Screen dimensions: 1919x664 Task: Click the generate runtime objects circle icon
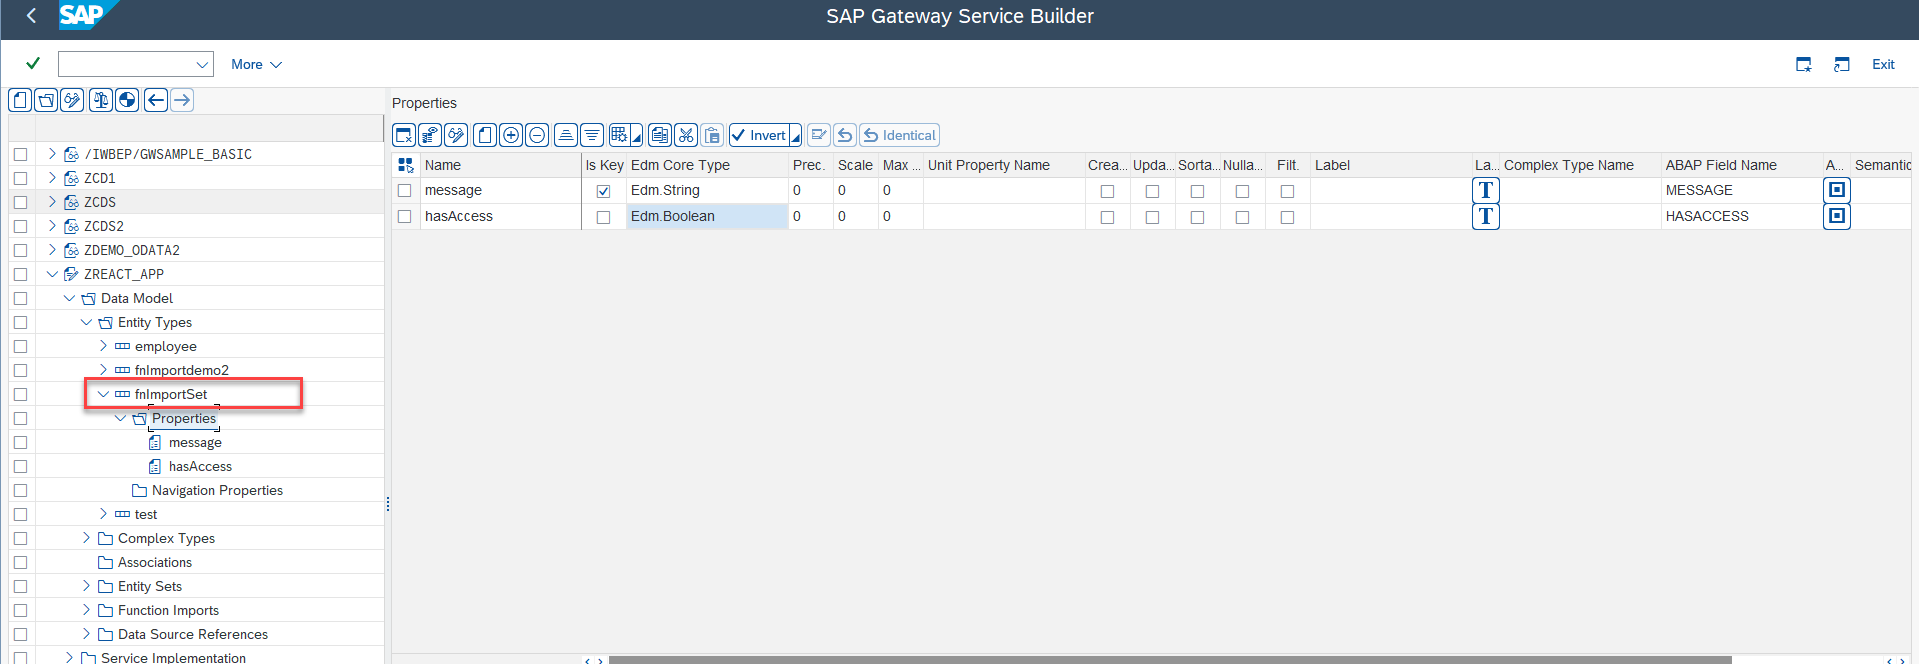pos(127,100)
